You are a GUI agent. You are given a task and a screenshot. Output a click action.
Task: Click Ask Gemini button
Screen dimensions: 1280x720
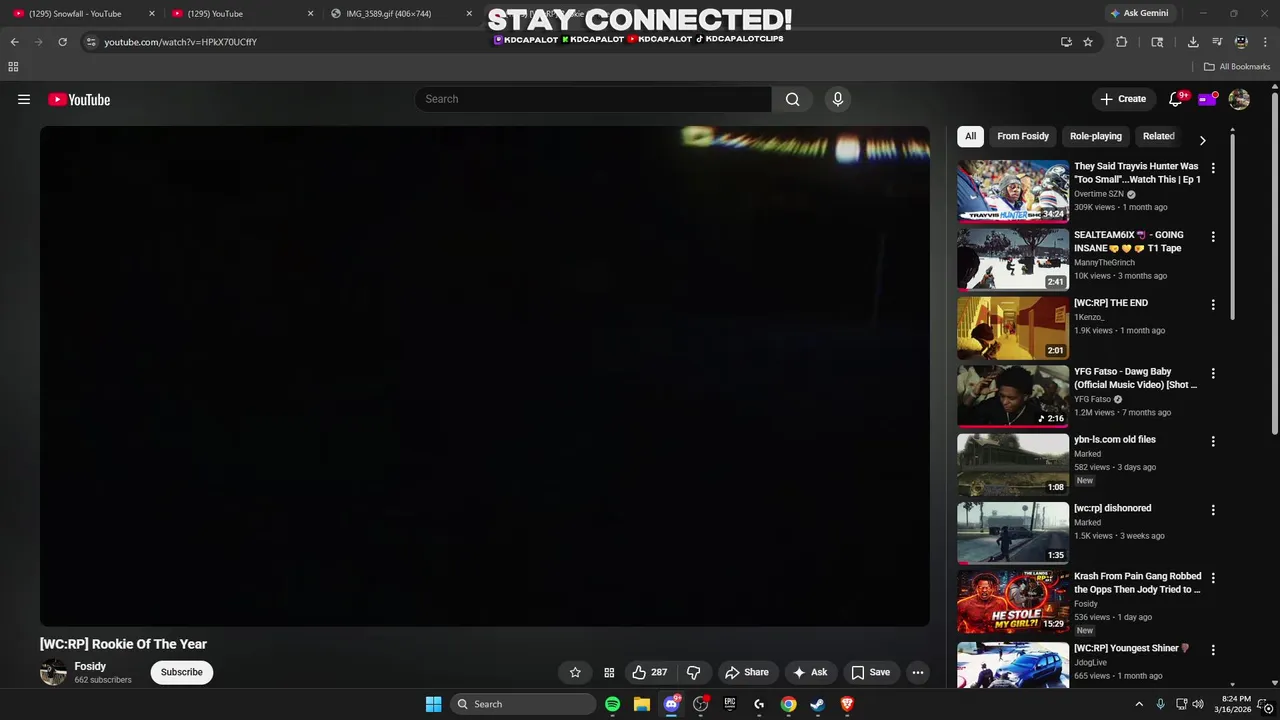[1138, 13]
